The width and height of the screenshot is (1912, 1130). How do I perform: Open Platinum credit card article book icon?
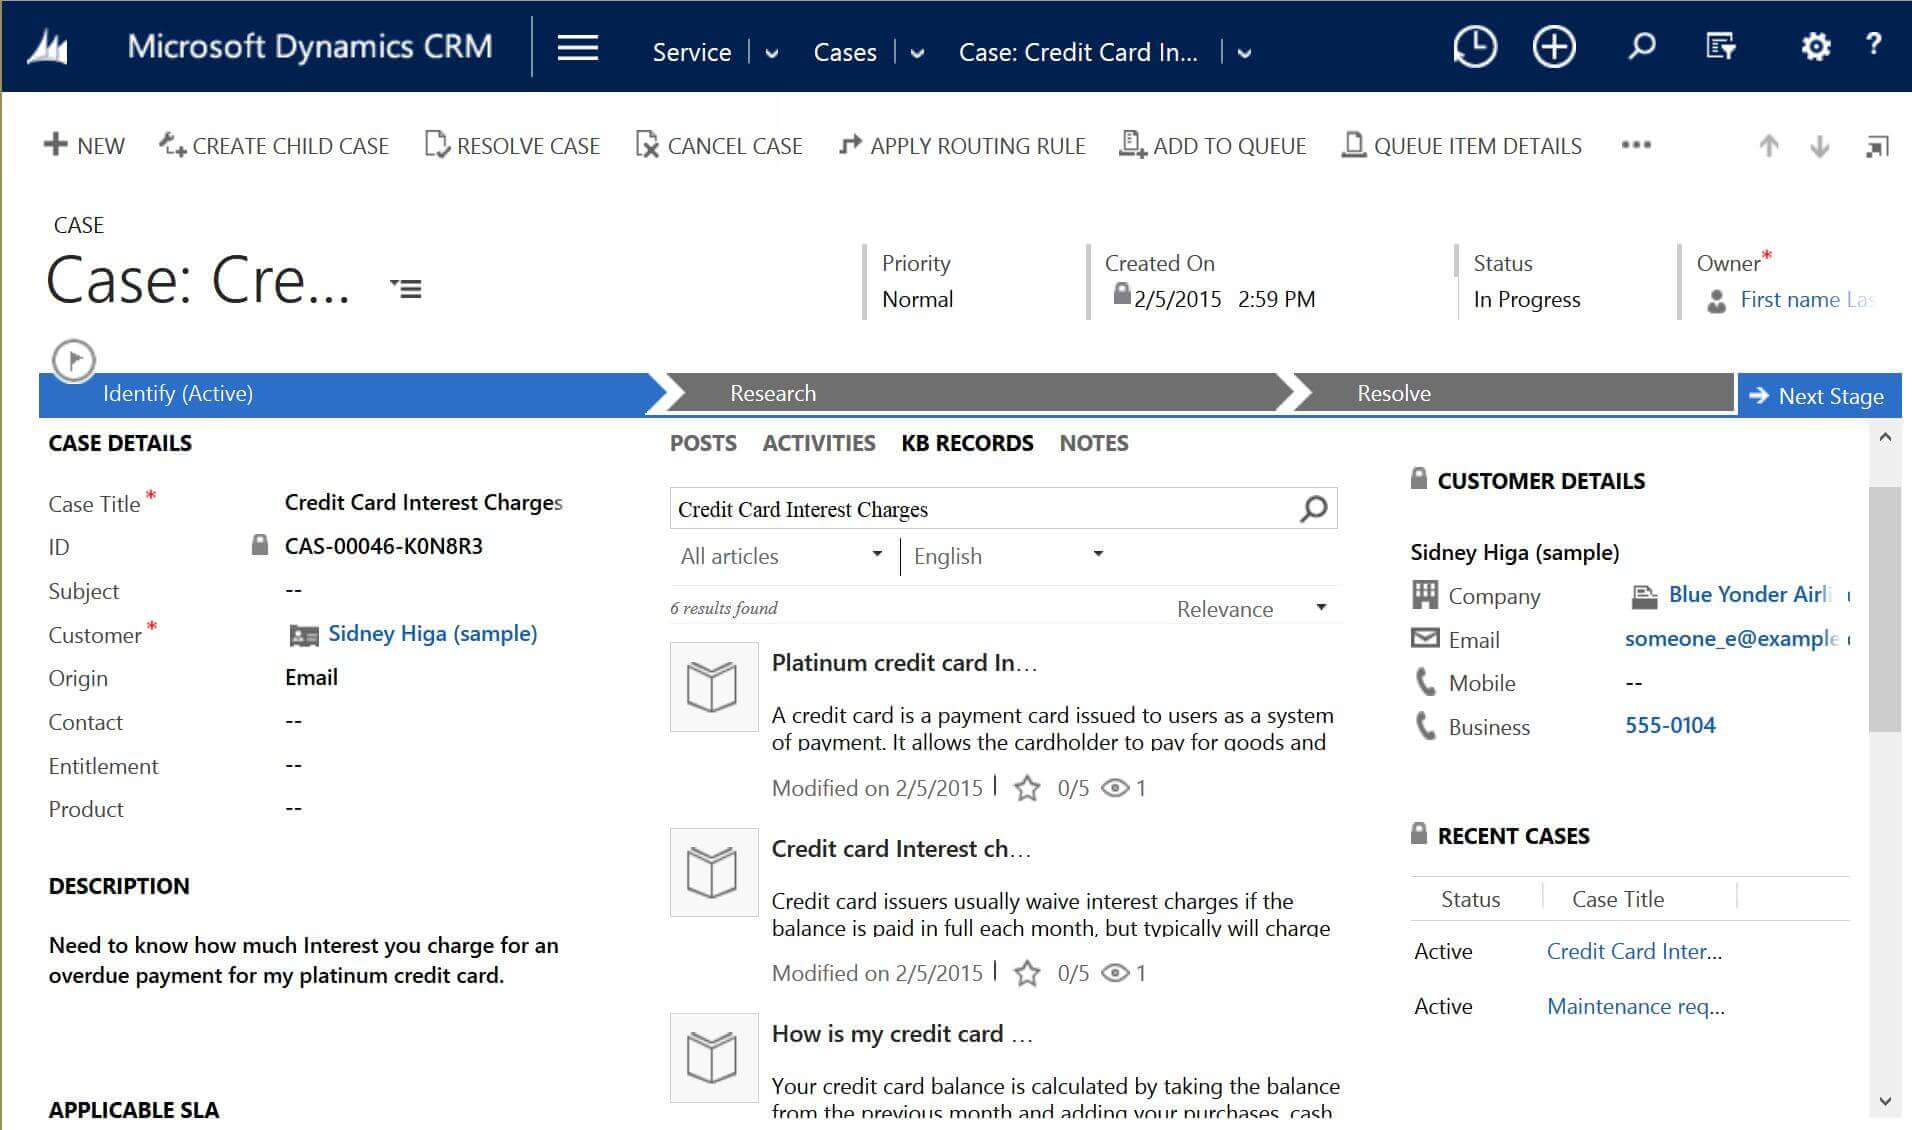(713, 687)
